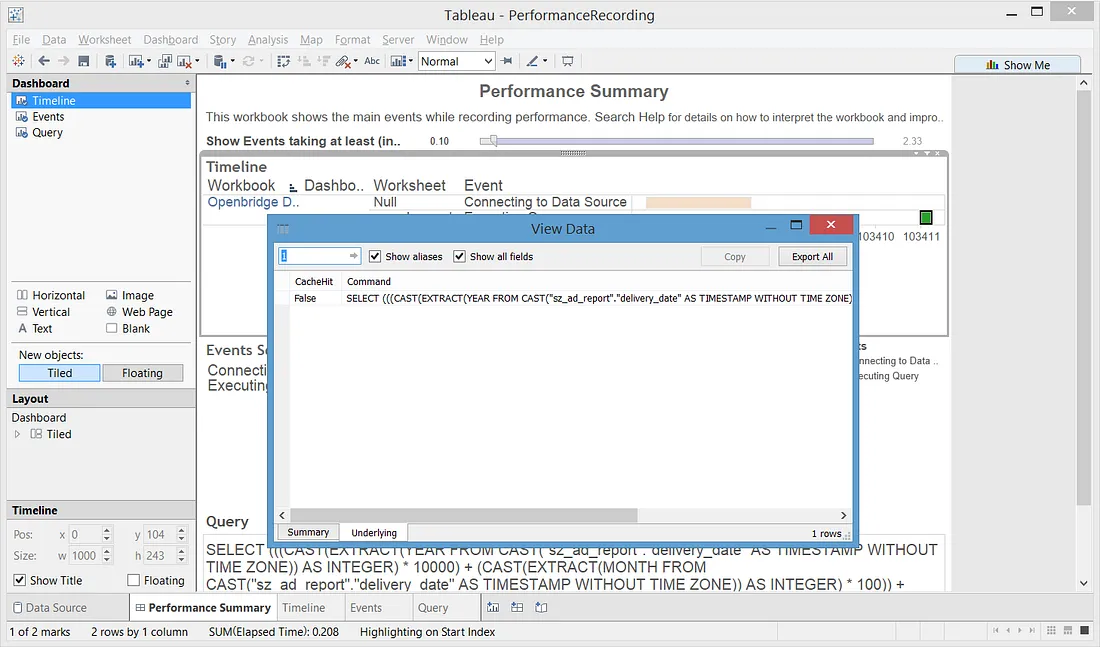Click the Highlight pen toolbar icon
Image resolution: width=1100 pixels, height=647 pixels.
(x=532, y=62)
